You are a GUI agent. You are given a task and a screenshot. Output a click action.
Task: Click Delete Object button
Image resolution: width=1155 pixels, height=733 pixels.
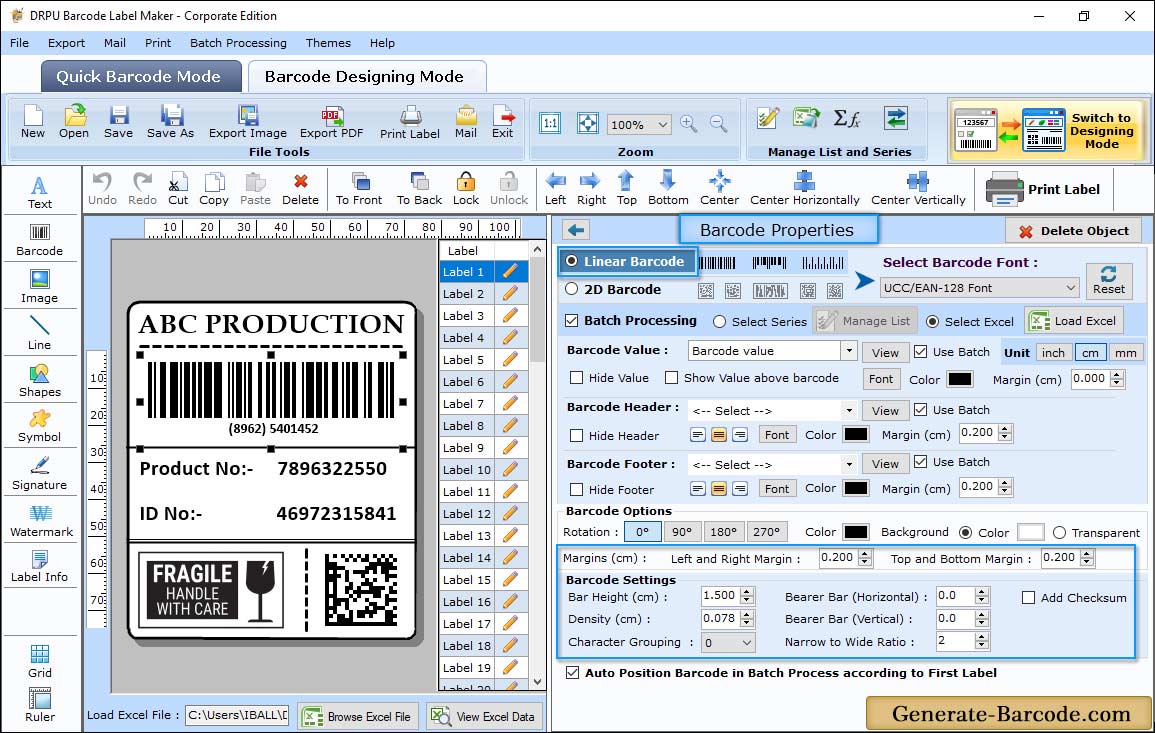1073,231
